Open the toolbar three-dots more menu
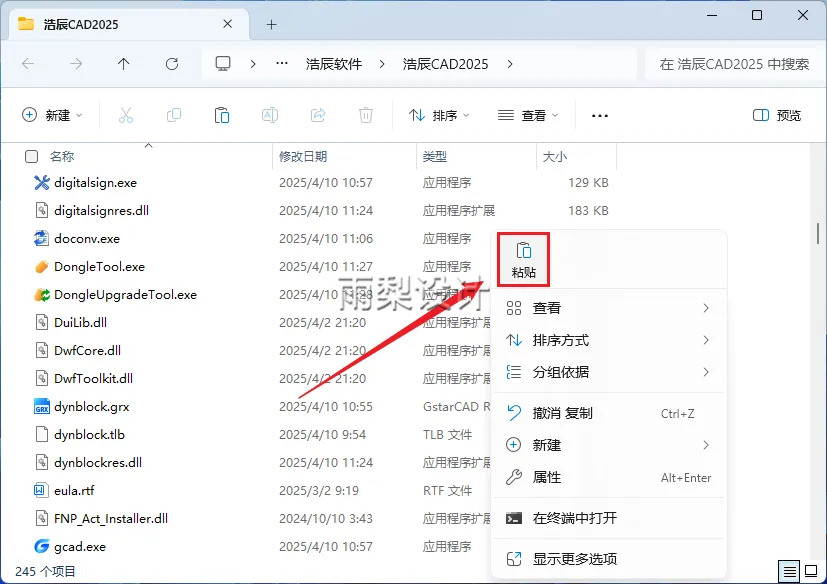 (600, 116)
